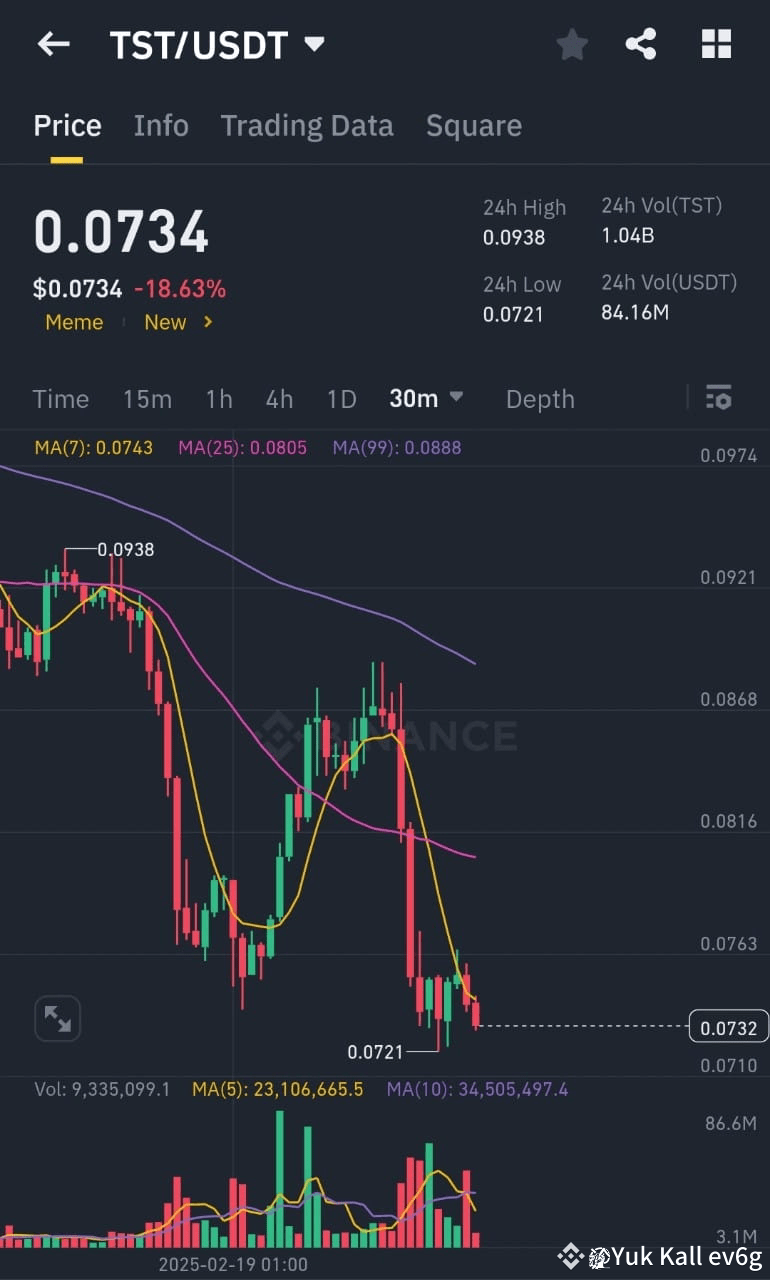Expand the chart to fullscreen

pos(57,1018)
